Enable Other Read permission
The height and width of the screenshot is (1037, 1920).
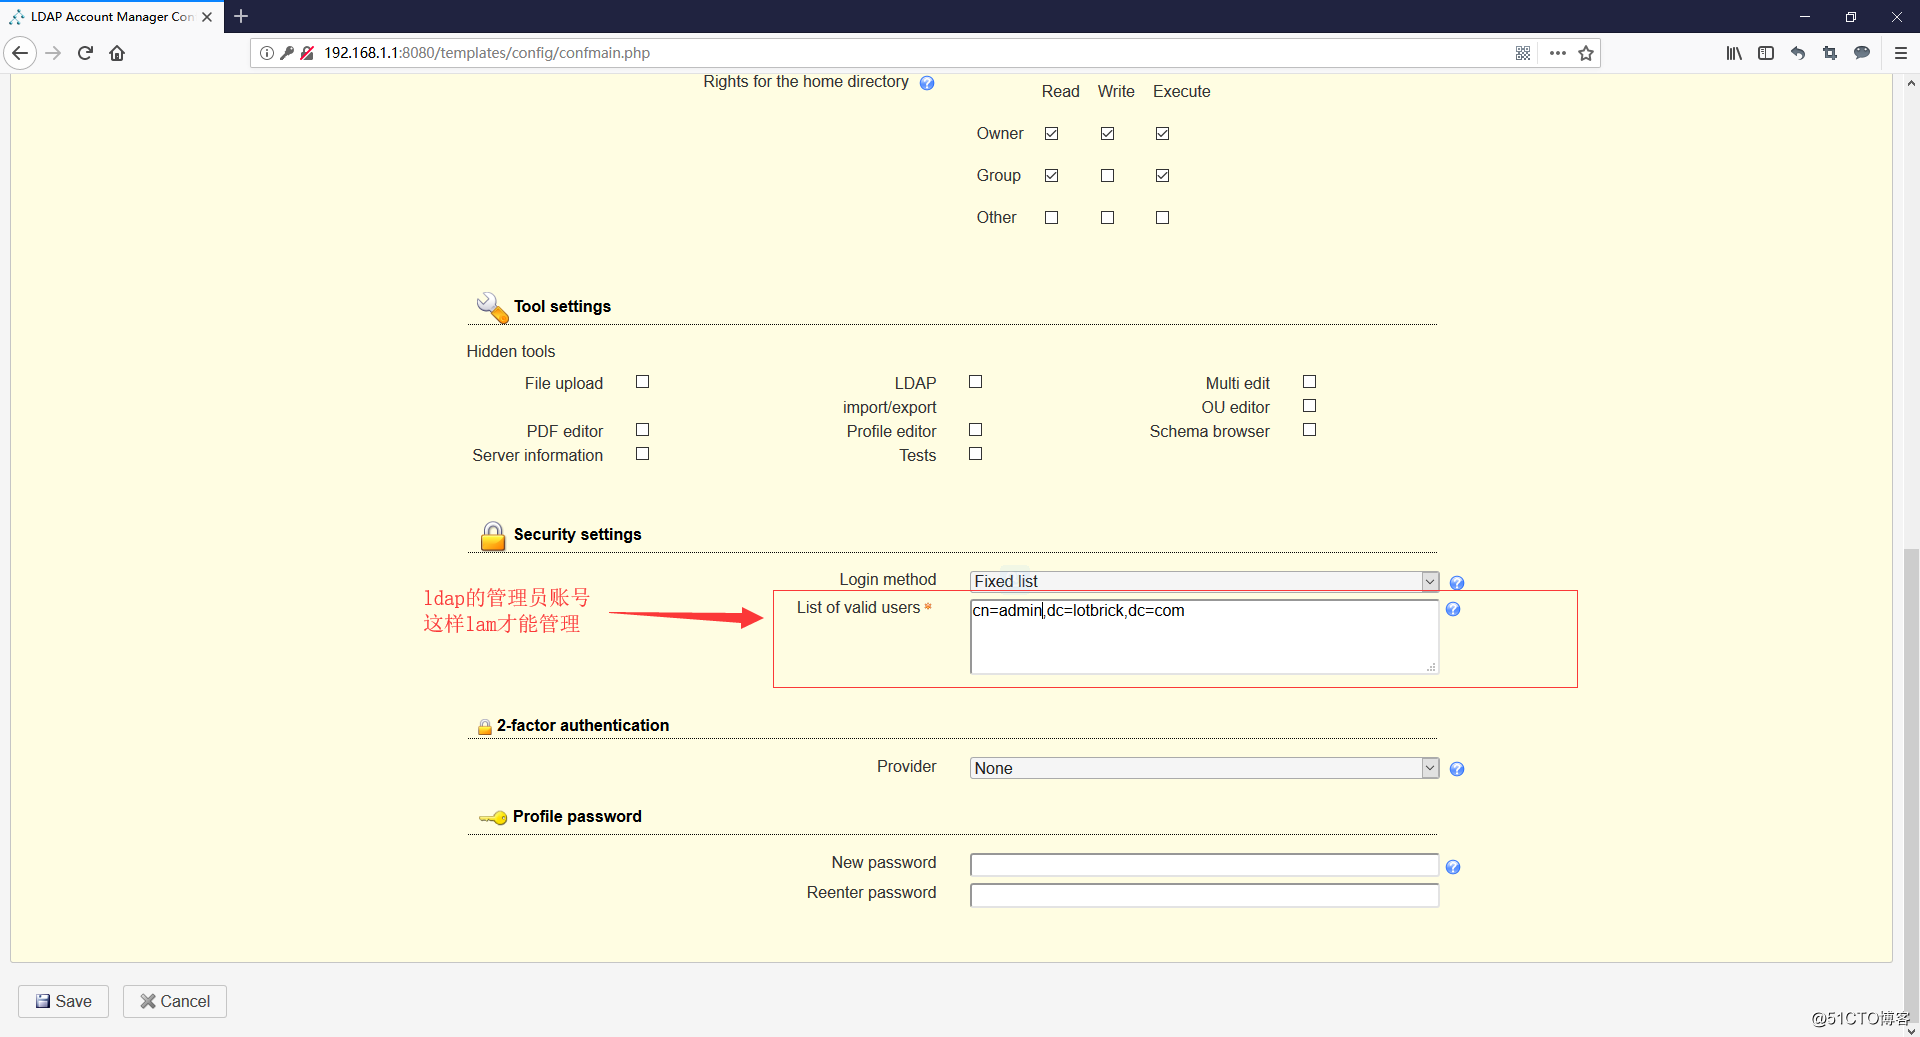[1051, 217]
